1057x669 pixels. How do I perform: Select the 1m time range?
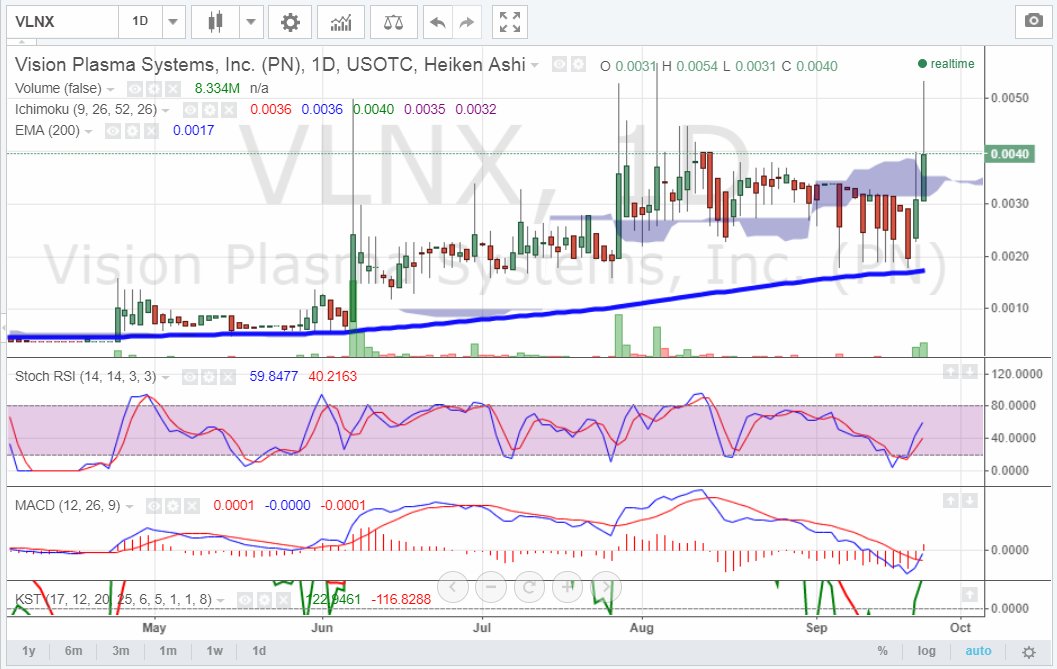[168, 651]
